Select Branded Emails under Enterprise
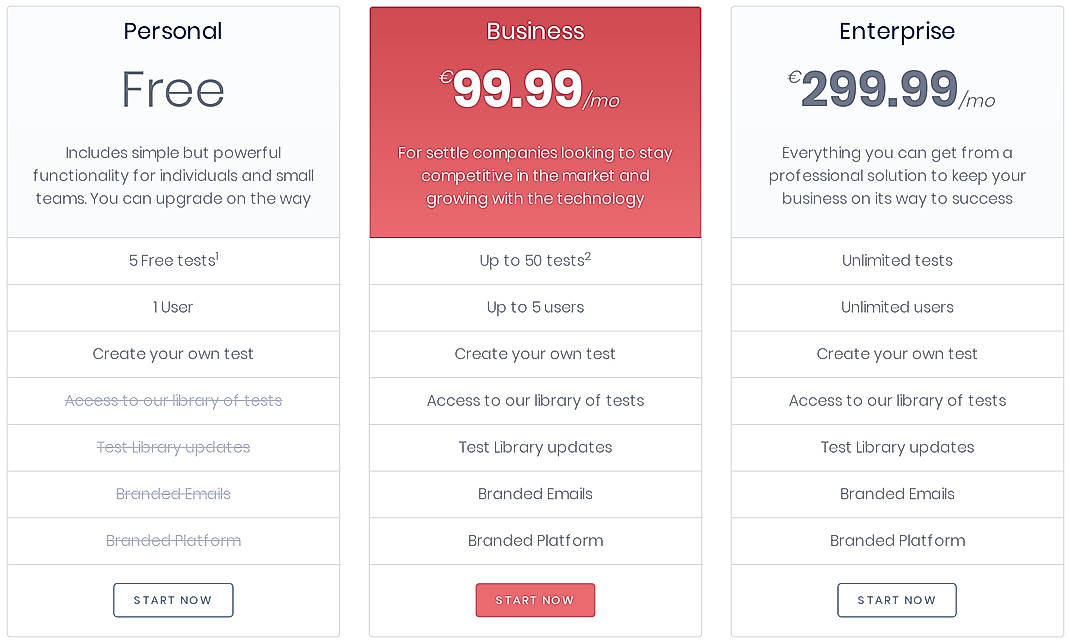The height and width of the screenshot is (644, 1070). point(897,494)
